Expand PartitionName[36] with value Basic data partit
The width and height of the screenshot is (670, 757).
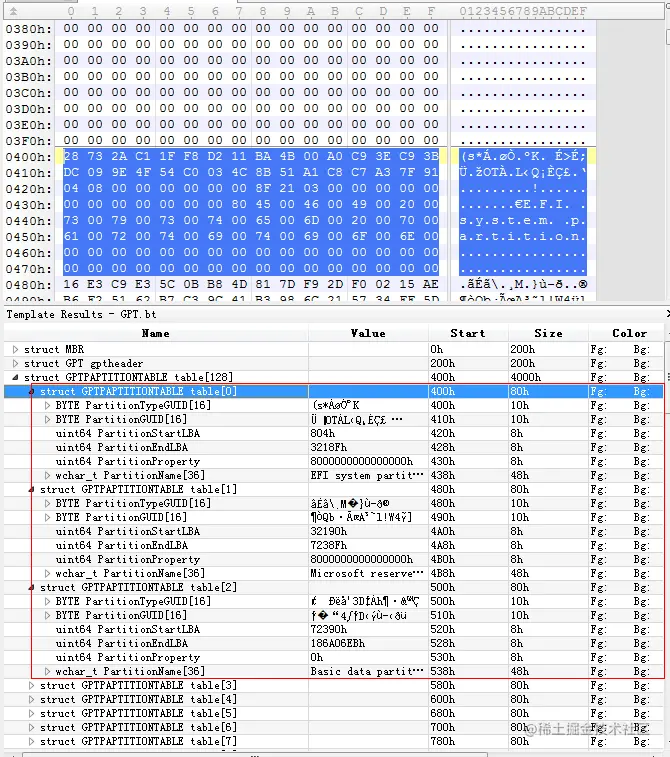47,671
